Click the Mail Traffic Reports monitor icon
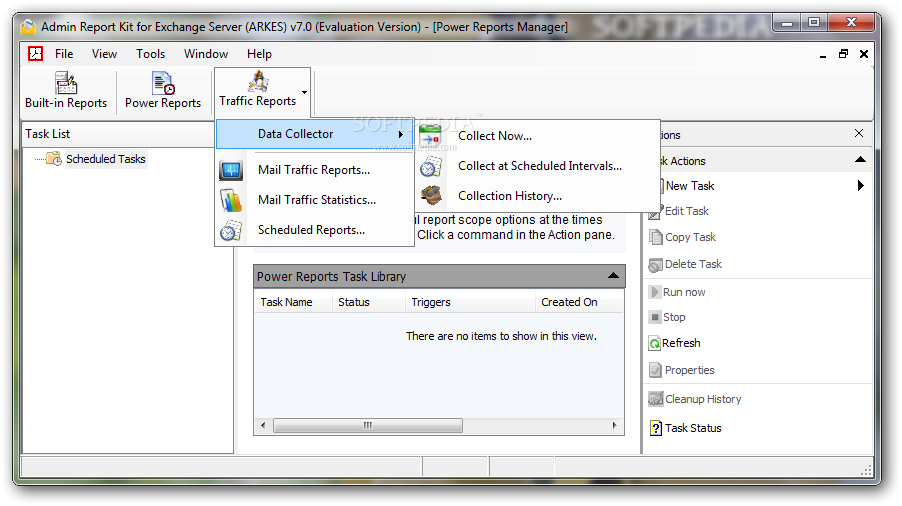This screenshot has width=902, height=506. coord(231,170)
